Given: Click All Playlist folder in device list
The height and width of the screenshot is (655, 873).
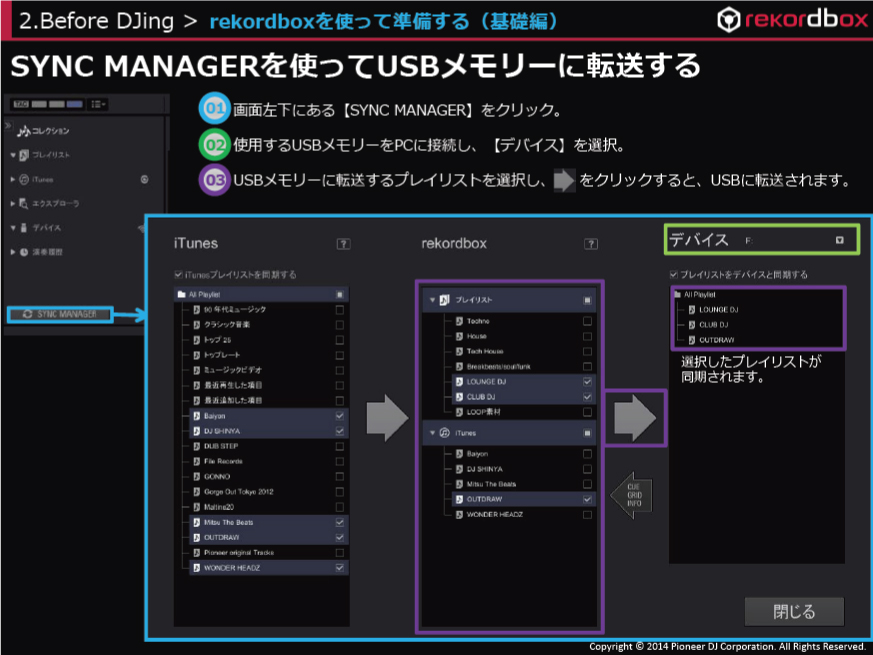Looking at the screenshot, I should (x=695, y=294).
